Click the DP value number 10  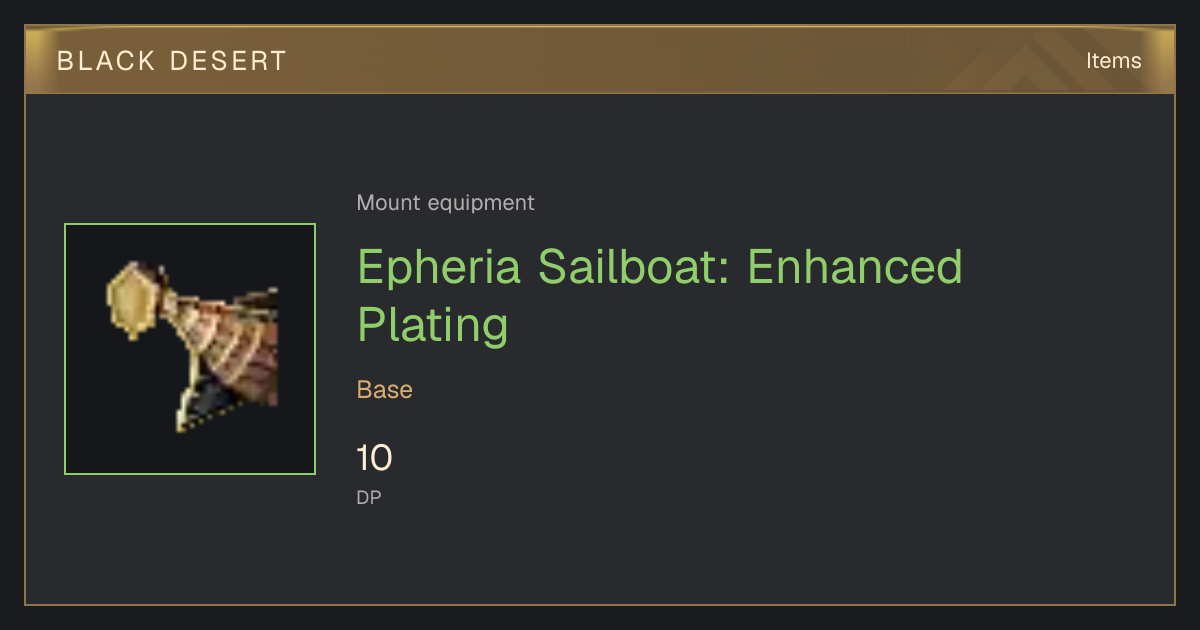pos(375,459)
